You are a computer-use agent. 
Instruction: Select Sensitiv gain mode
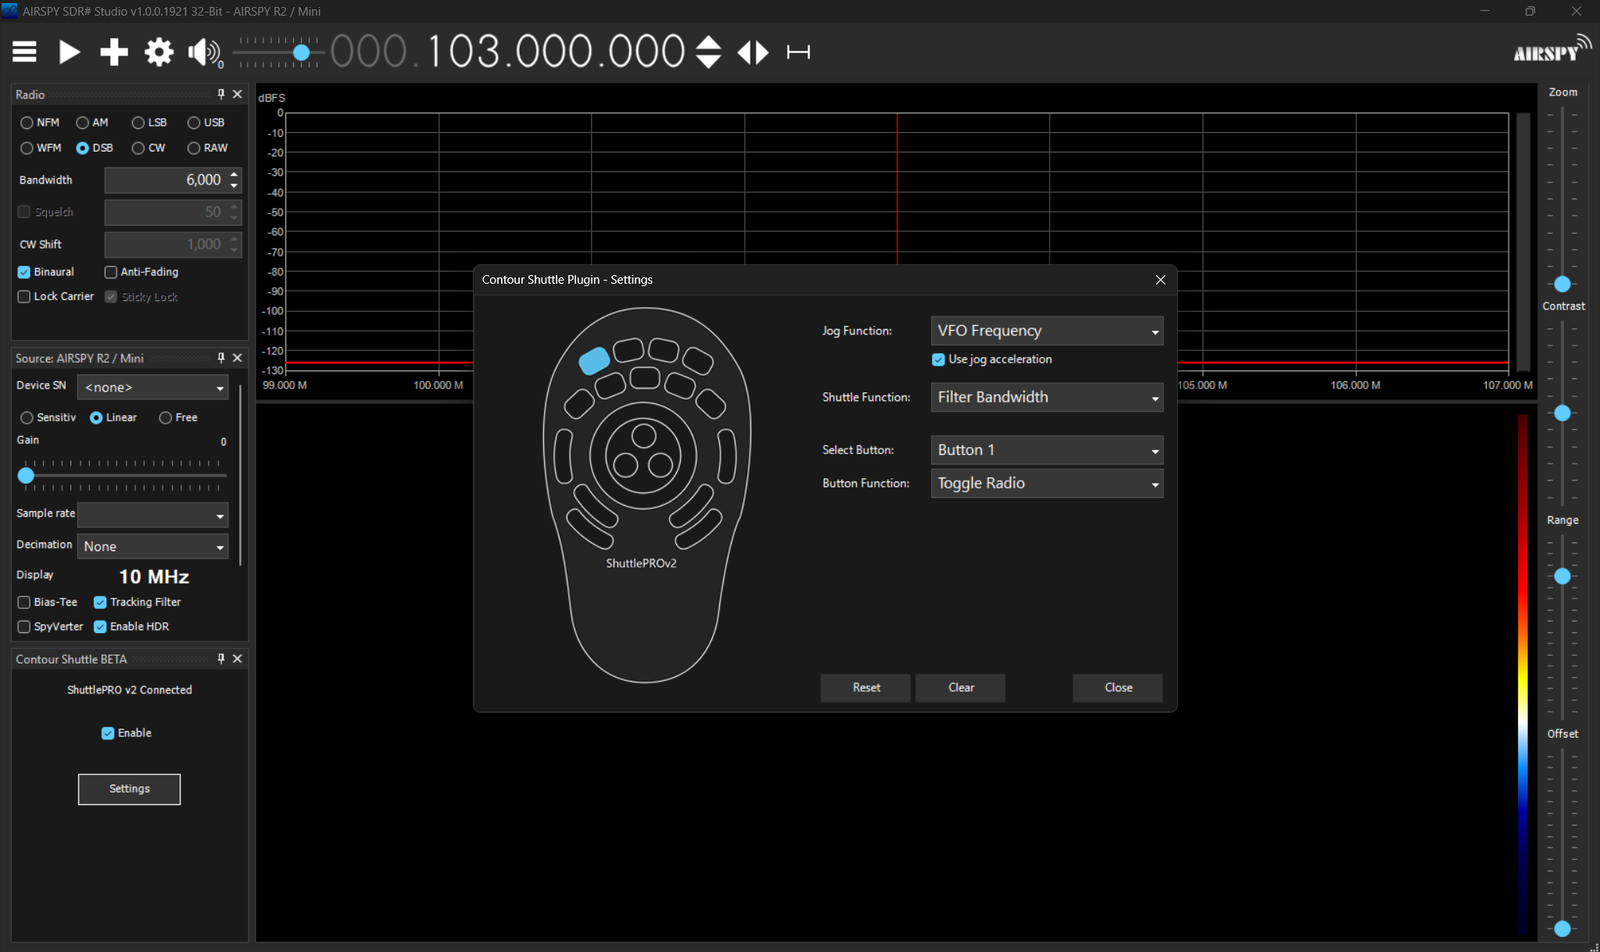tap(47, 418)
